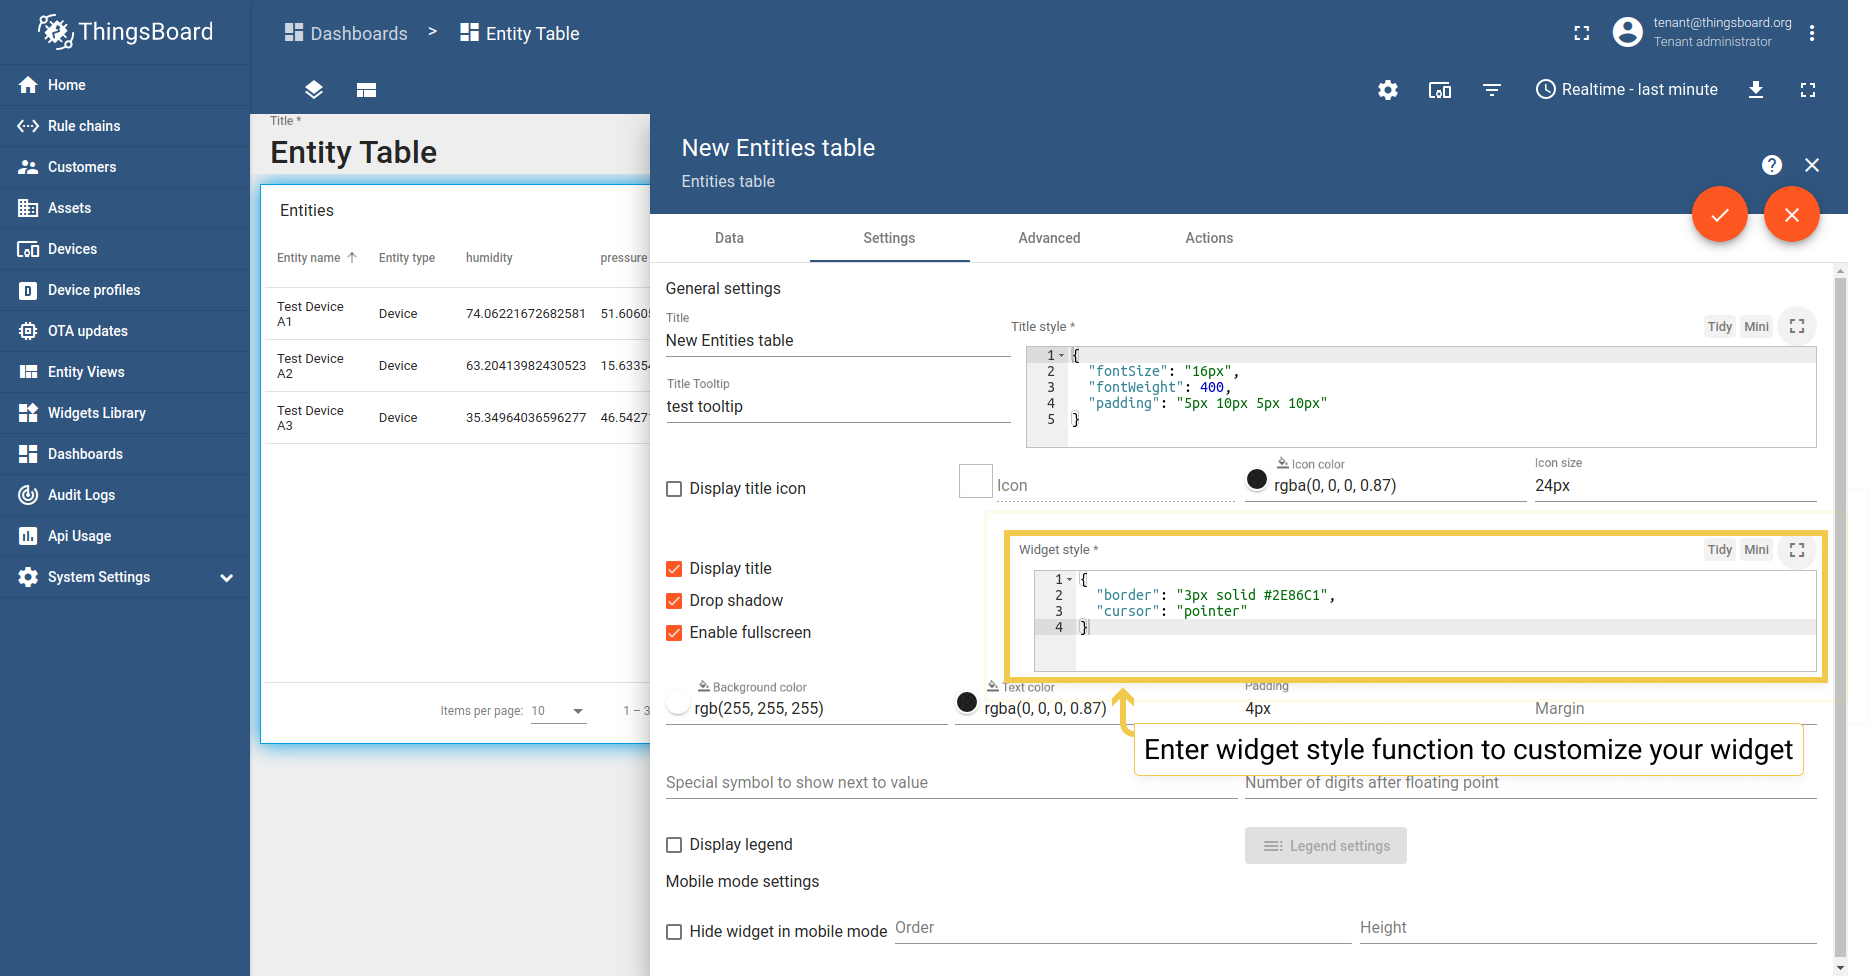Click the export dashboard download icon
Image resolution: width=1870 pixels, height=976 pixels.
tap(1755, 90)
